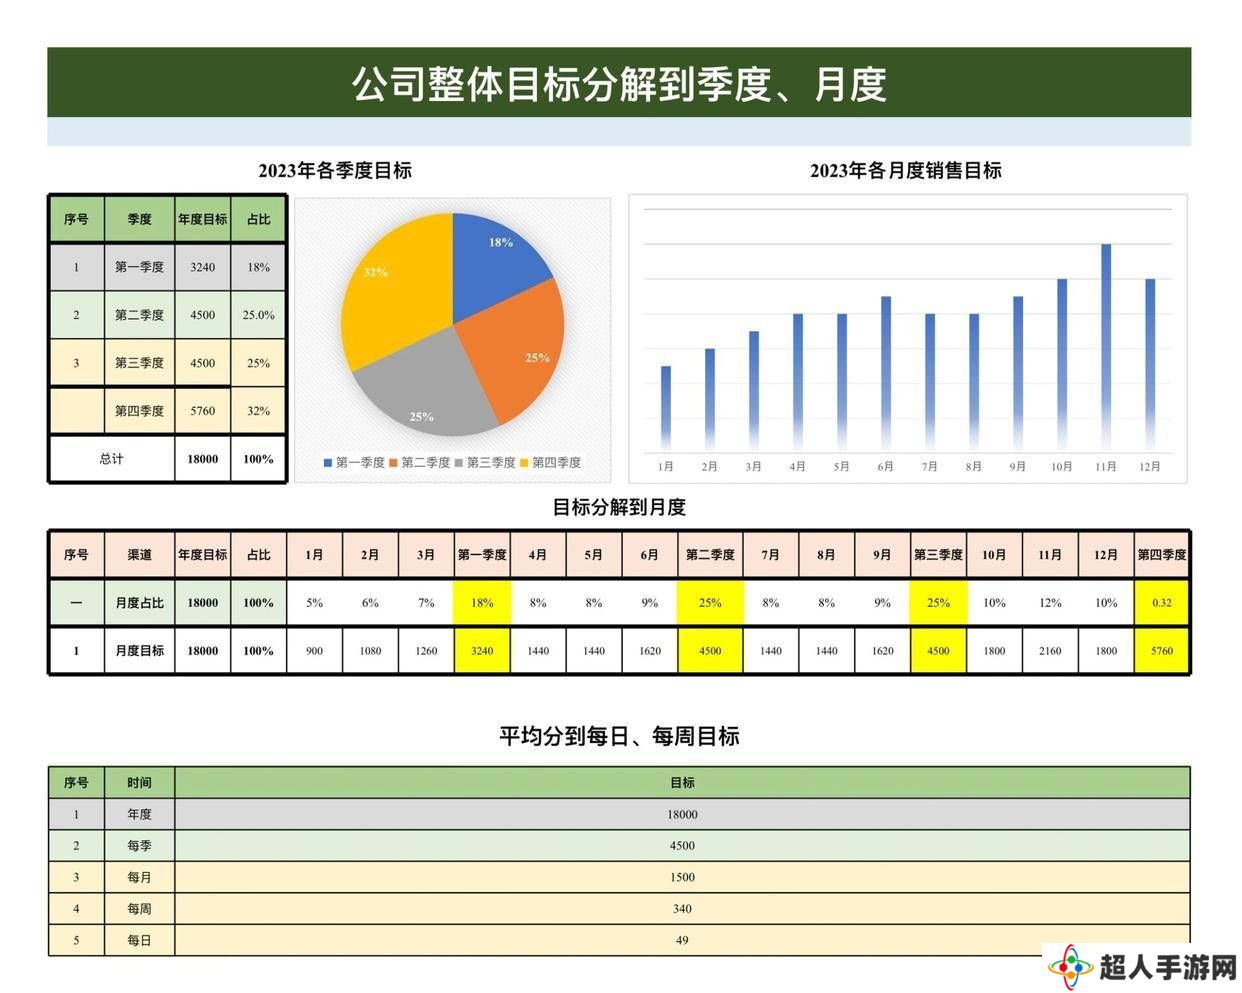Select the yellow 32% pie slice

point(390,290)
